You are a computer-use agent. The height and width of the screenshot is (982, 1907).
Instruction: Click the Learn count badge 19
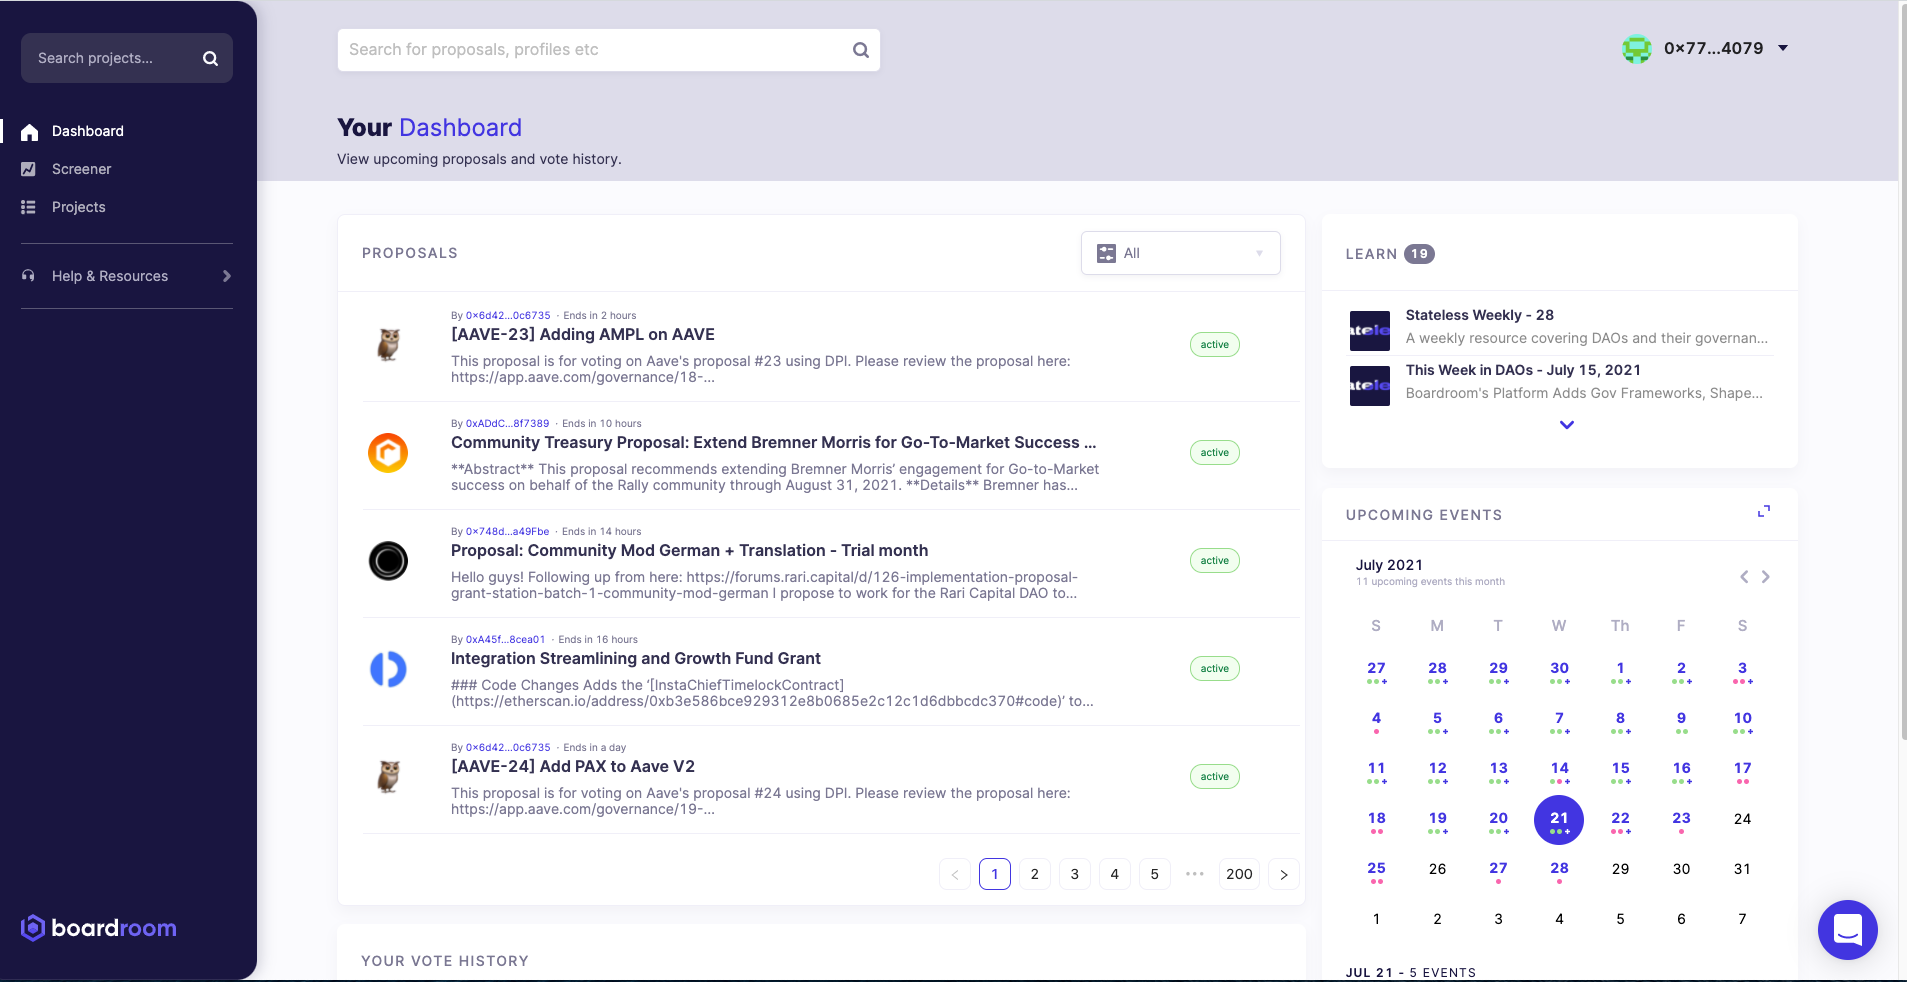tap(1419, 254)
